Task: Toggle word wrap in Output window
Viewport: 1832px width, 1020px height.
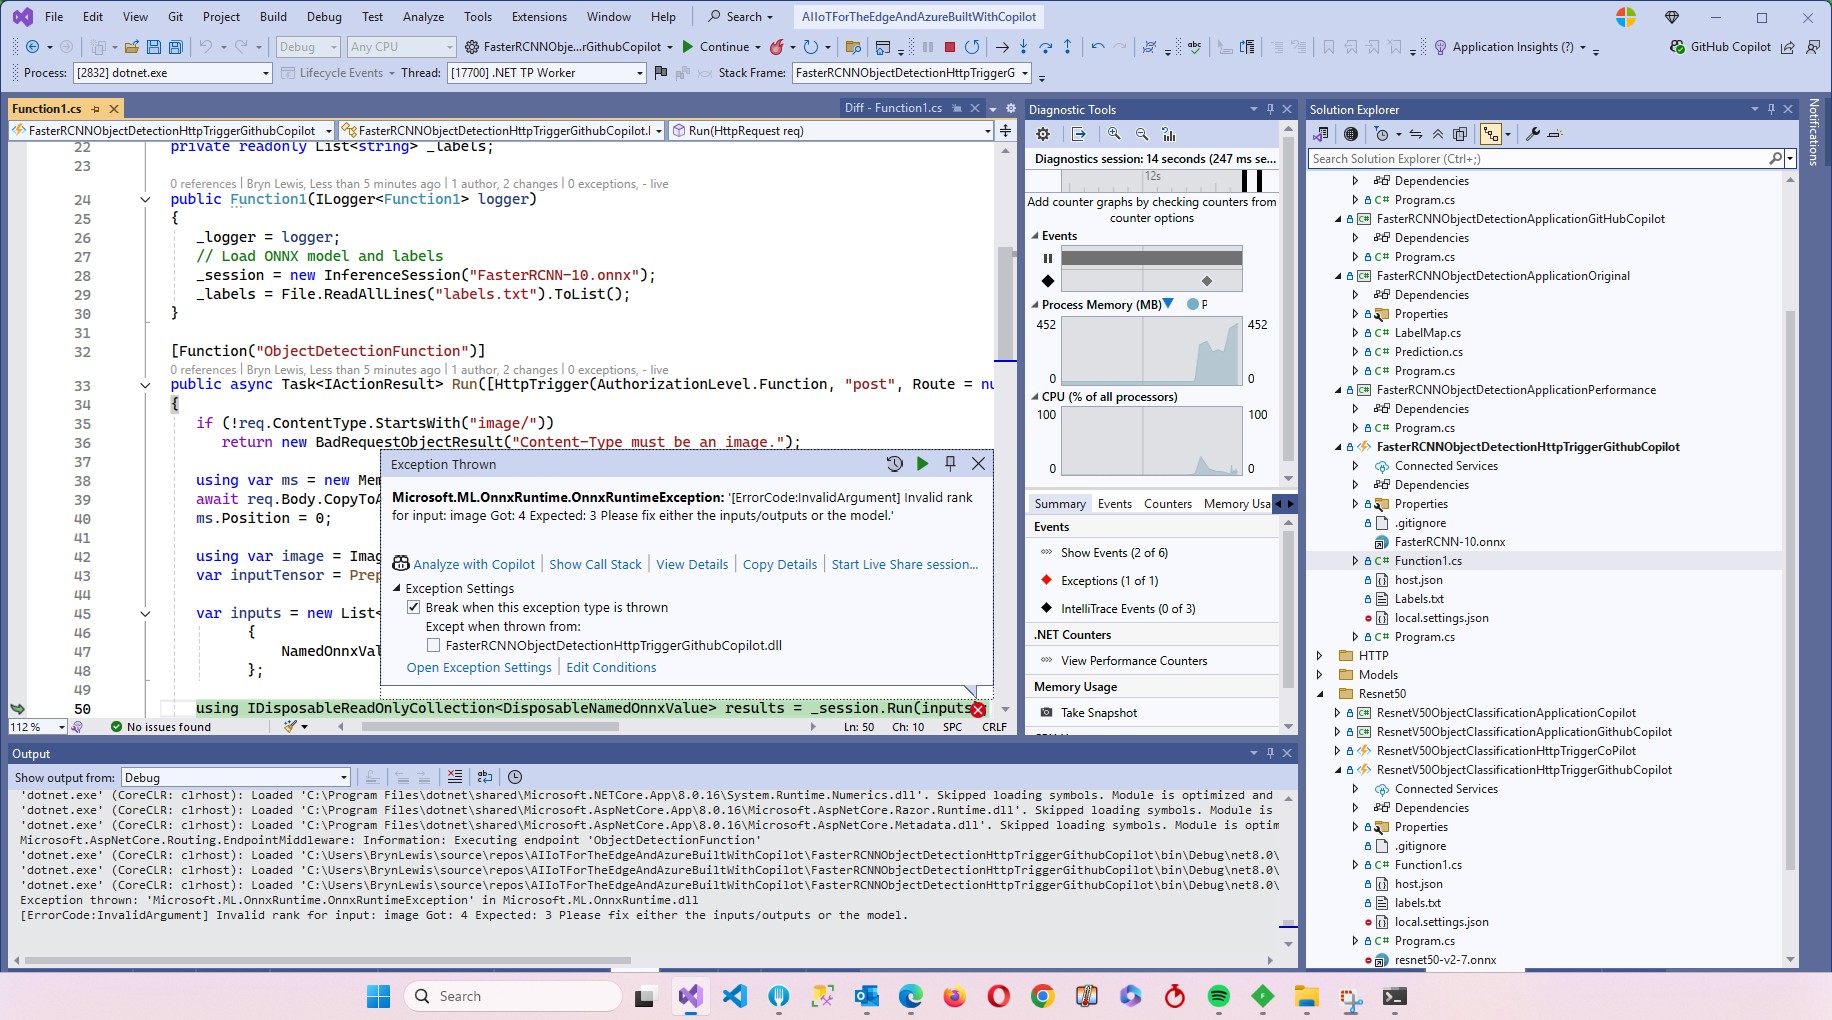Action: [485, 777]
